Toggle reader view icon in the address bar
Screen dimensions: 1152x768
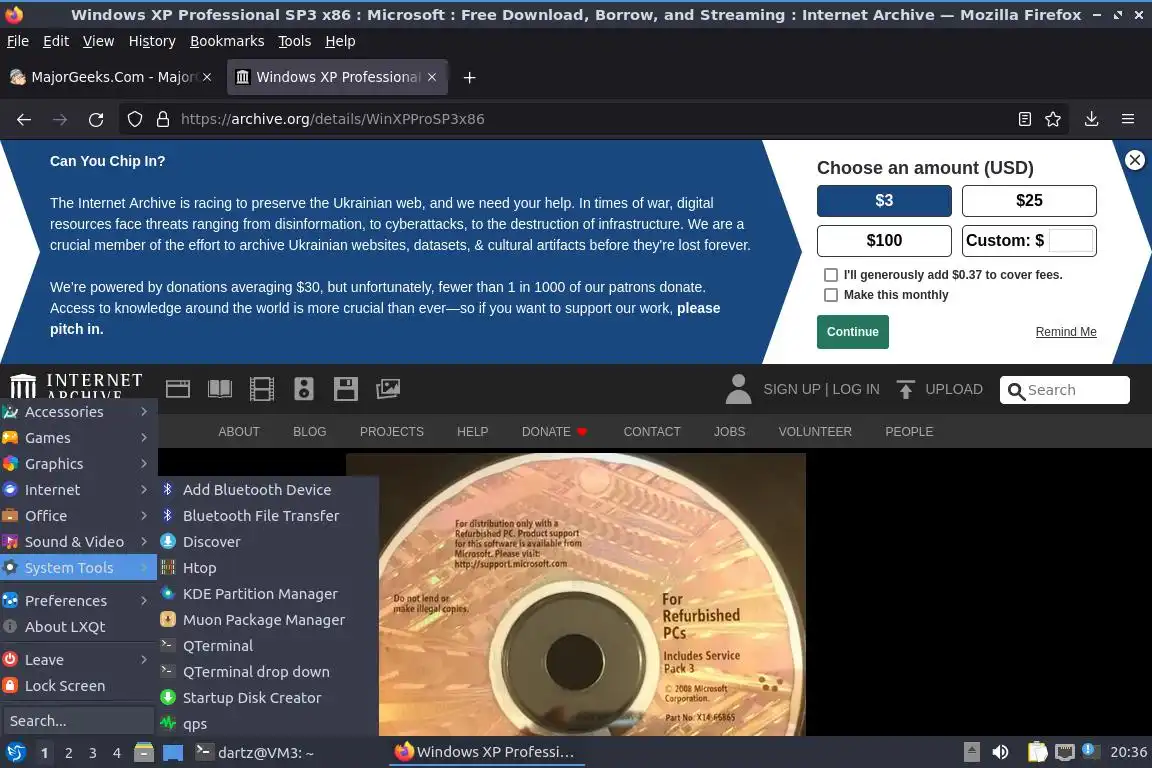pos(1025,119)
